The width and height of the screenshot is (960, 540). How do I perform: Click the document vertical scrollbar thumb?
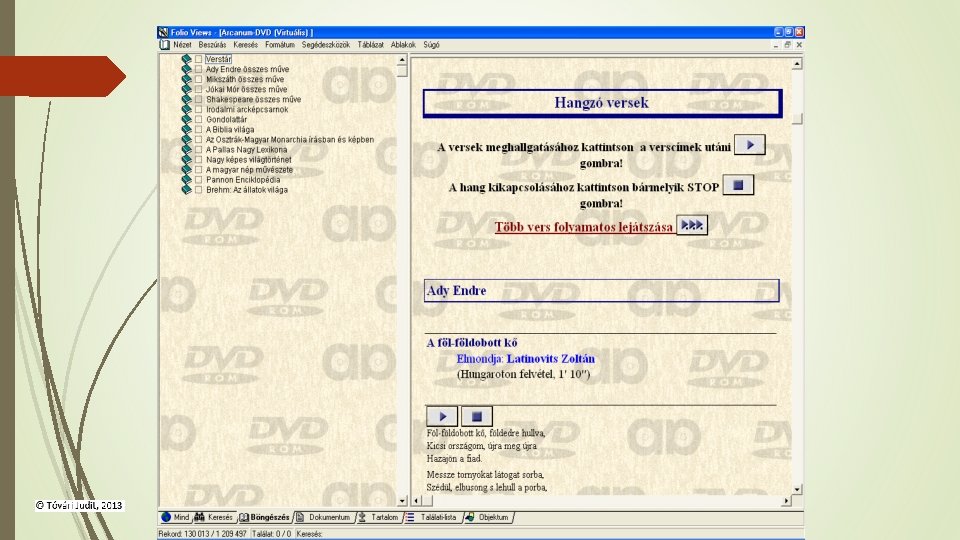pos(797,119)
